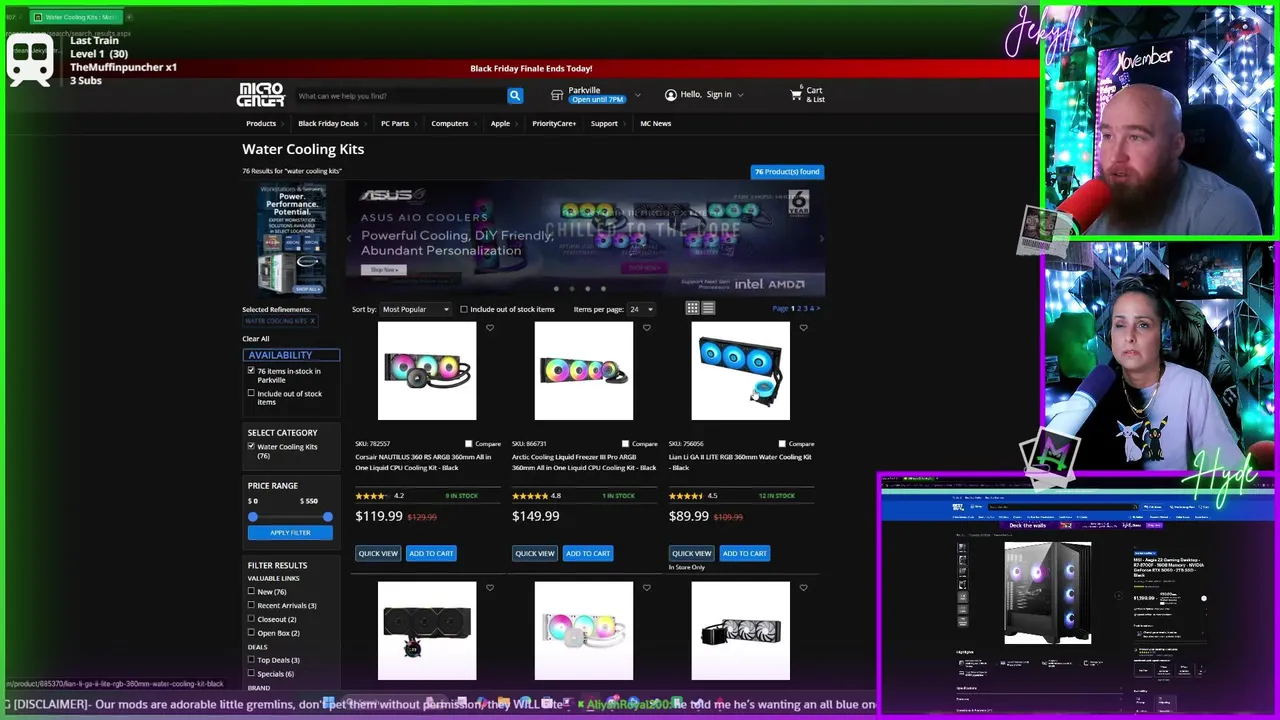Switch to list view layout
The height and width of the screenshot is (720, 1280).
[x=708, y=308]
